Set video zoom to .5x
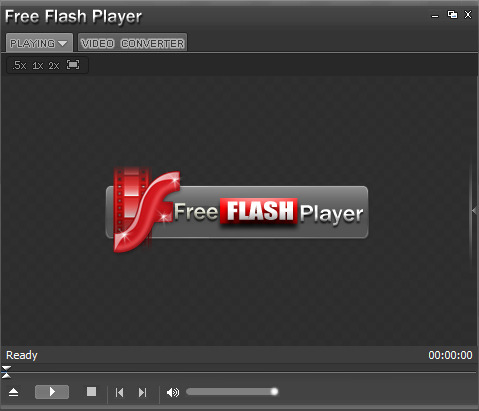Screen dimensions: 479x411 click(19, 65)
